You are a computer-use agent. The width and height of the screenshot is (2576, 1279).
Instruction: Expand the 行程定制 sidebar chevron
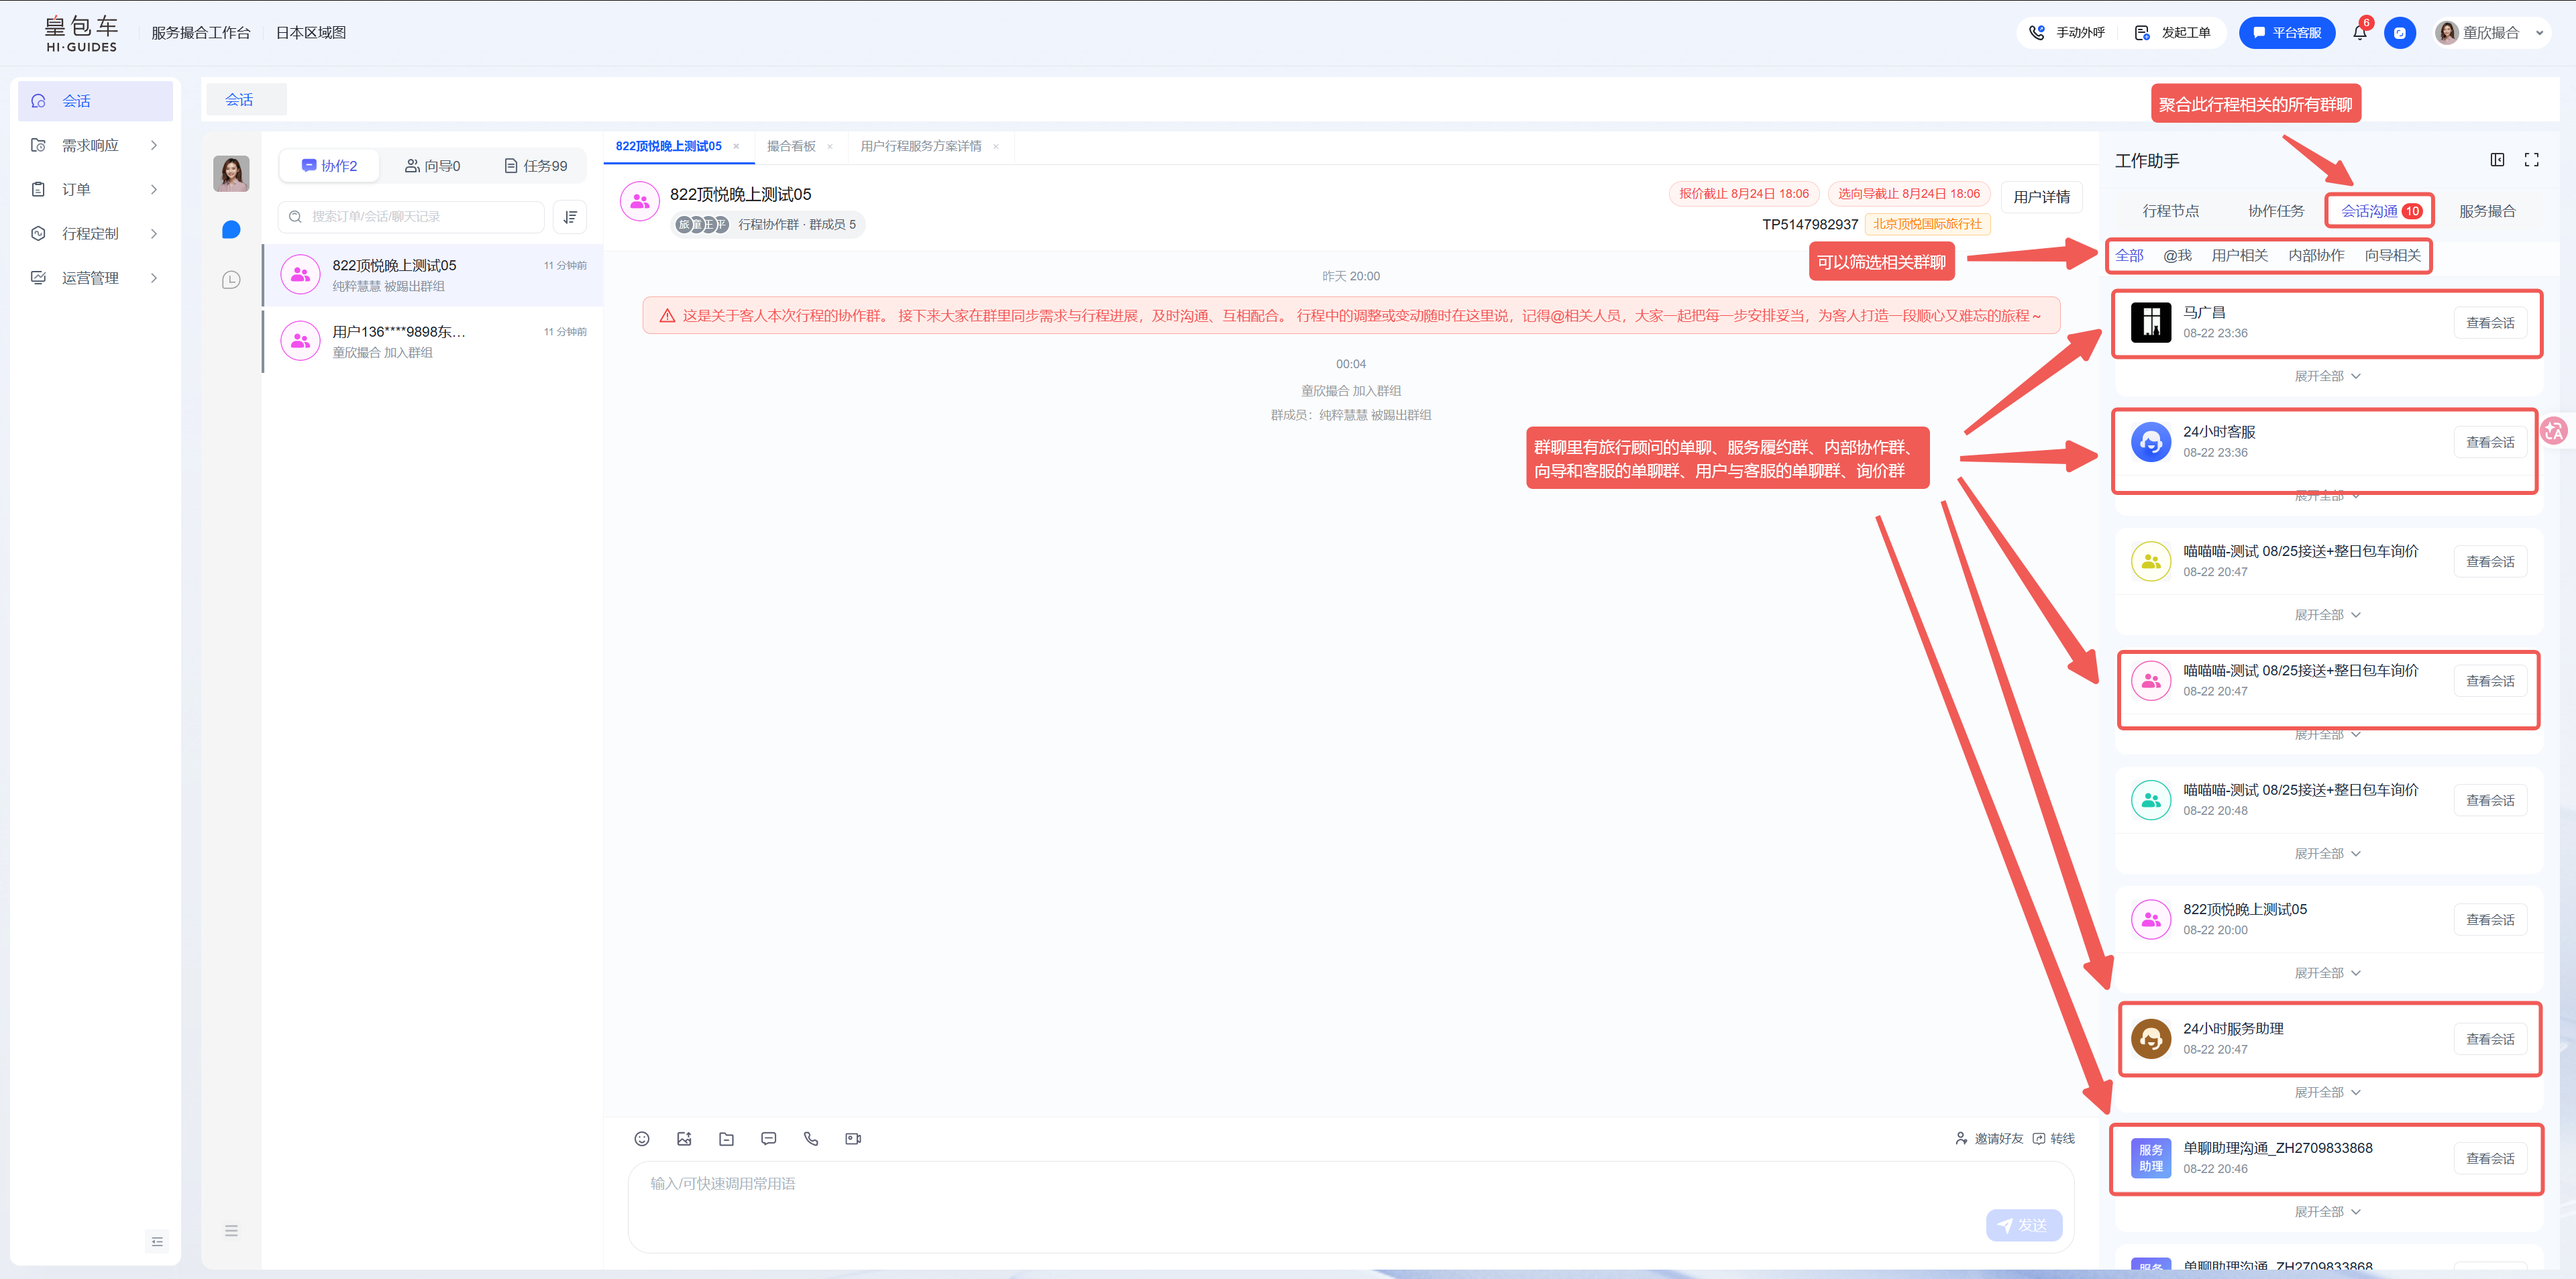tap(154, 234)
